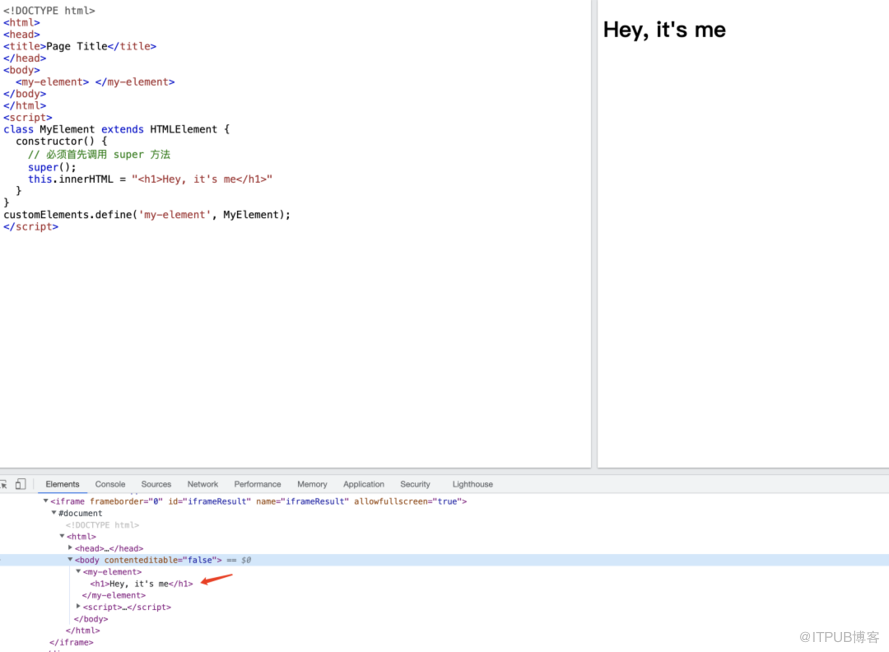Image resolution: width=889 pixels, height=652 pixels.
Task: Open the Security tab
Action: coord(415,484)
